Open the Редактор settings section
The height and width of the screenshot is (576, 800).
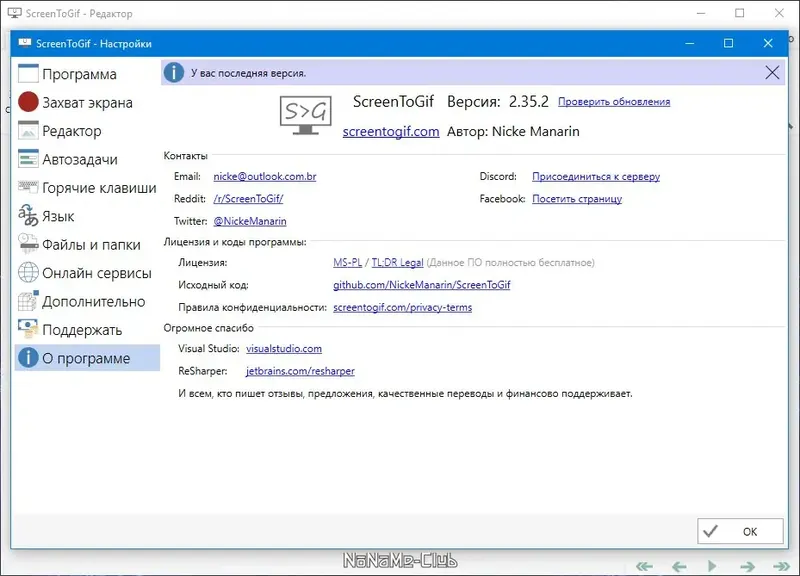coord(87,131)
